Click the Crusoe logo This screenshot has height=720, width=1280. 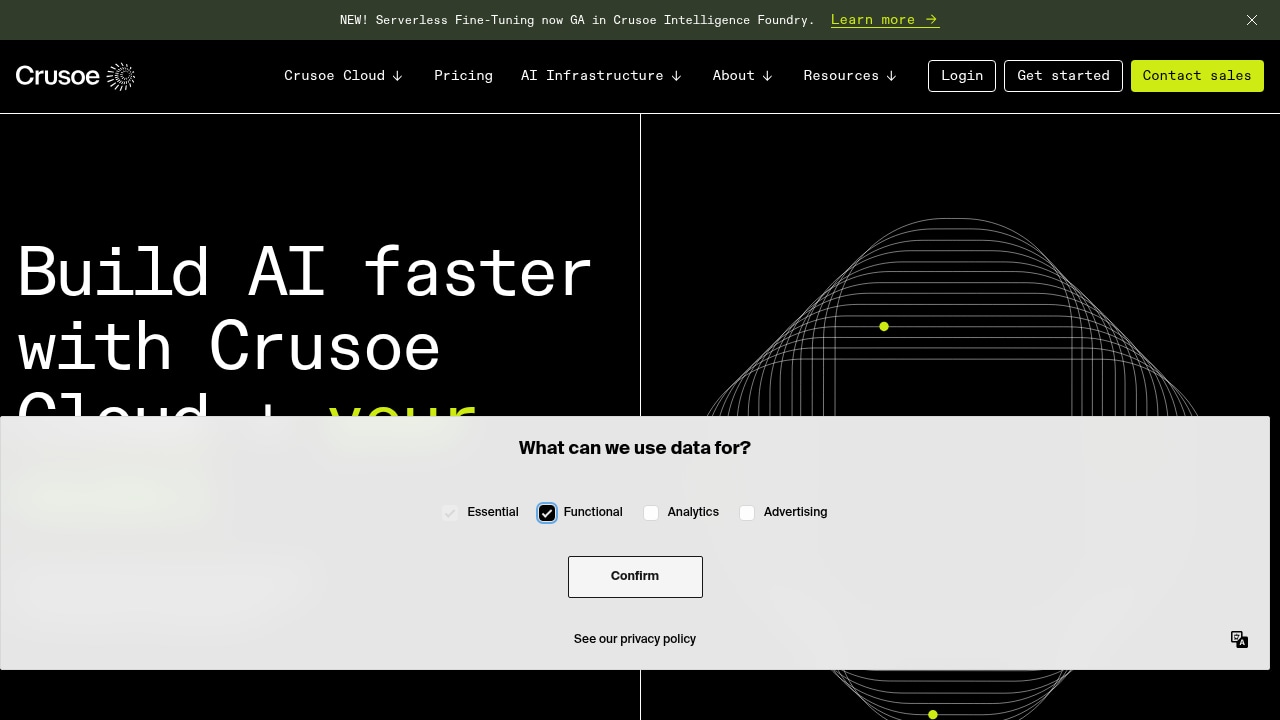pos(75,76)
